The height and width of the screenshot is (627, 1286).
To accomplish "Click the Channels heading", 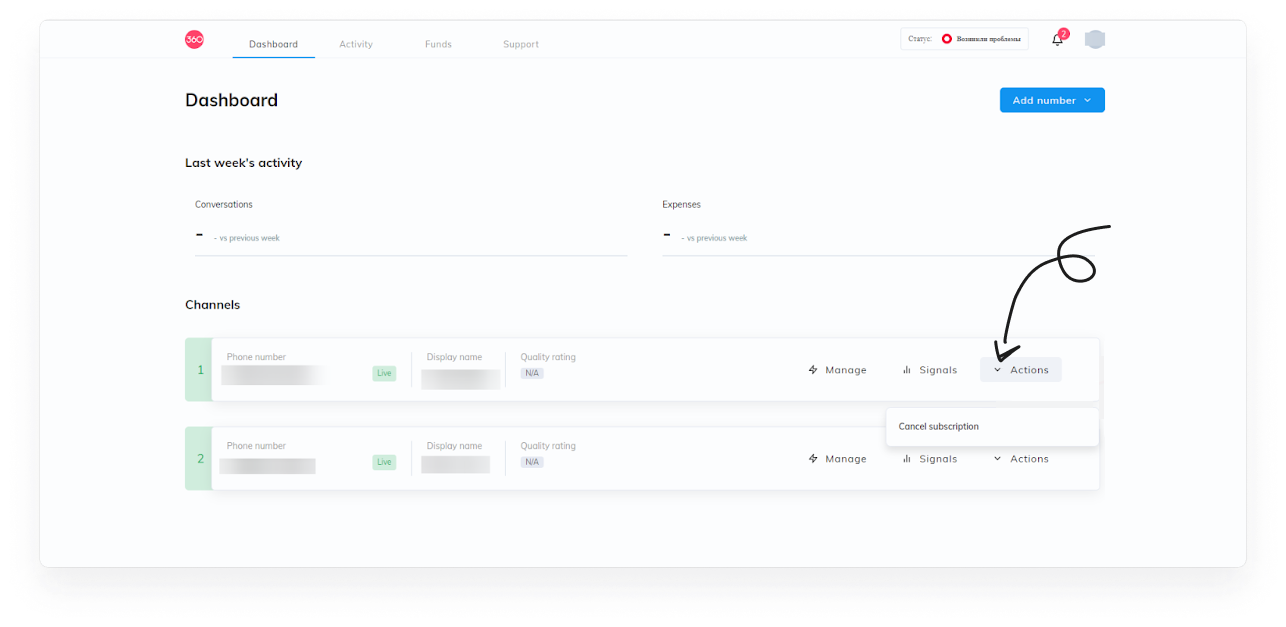I will point(212,305).
